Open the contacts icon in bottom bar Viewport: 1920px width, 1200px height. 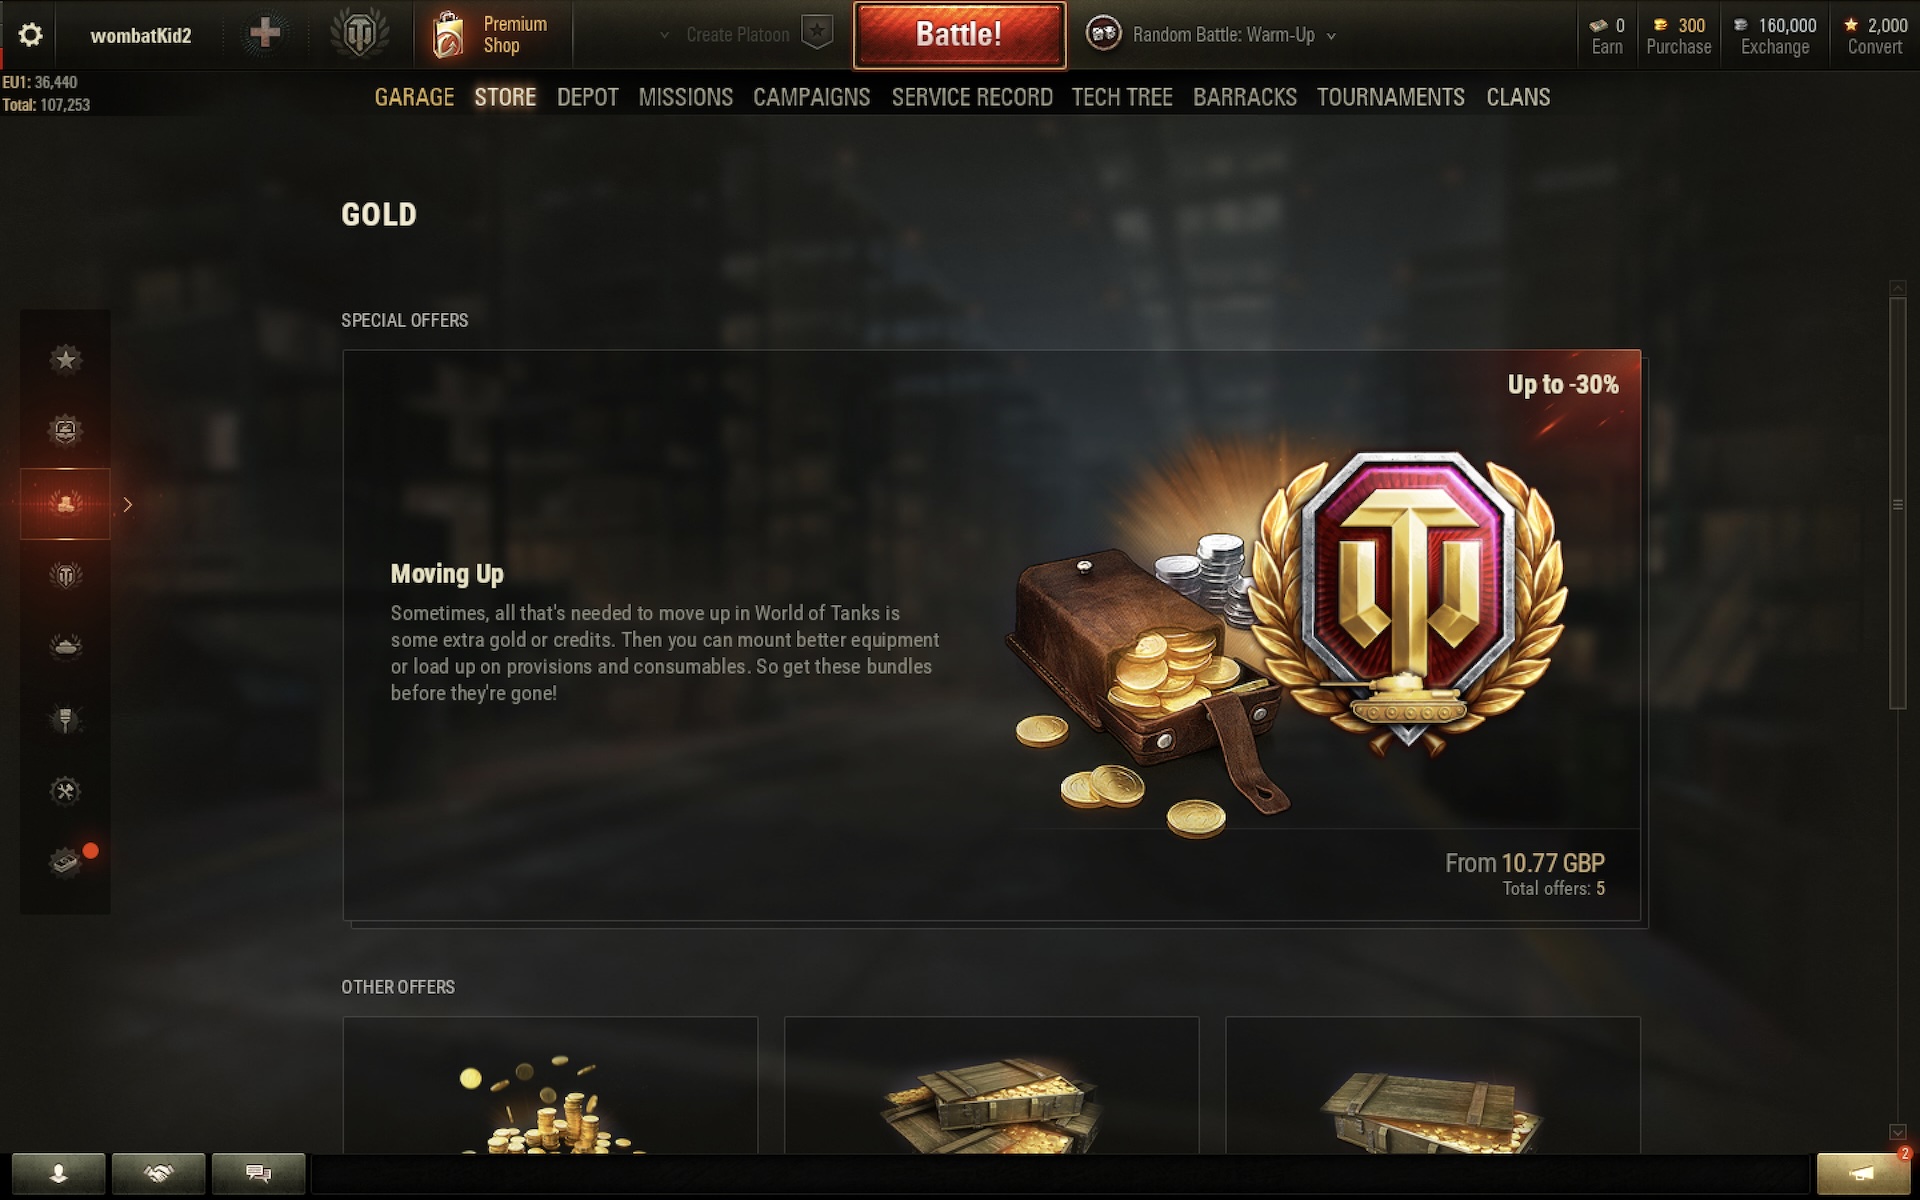(x=59, y=1173)
